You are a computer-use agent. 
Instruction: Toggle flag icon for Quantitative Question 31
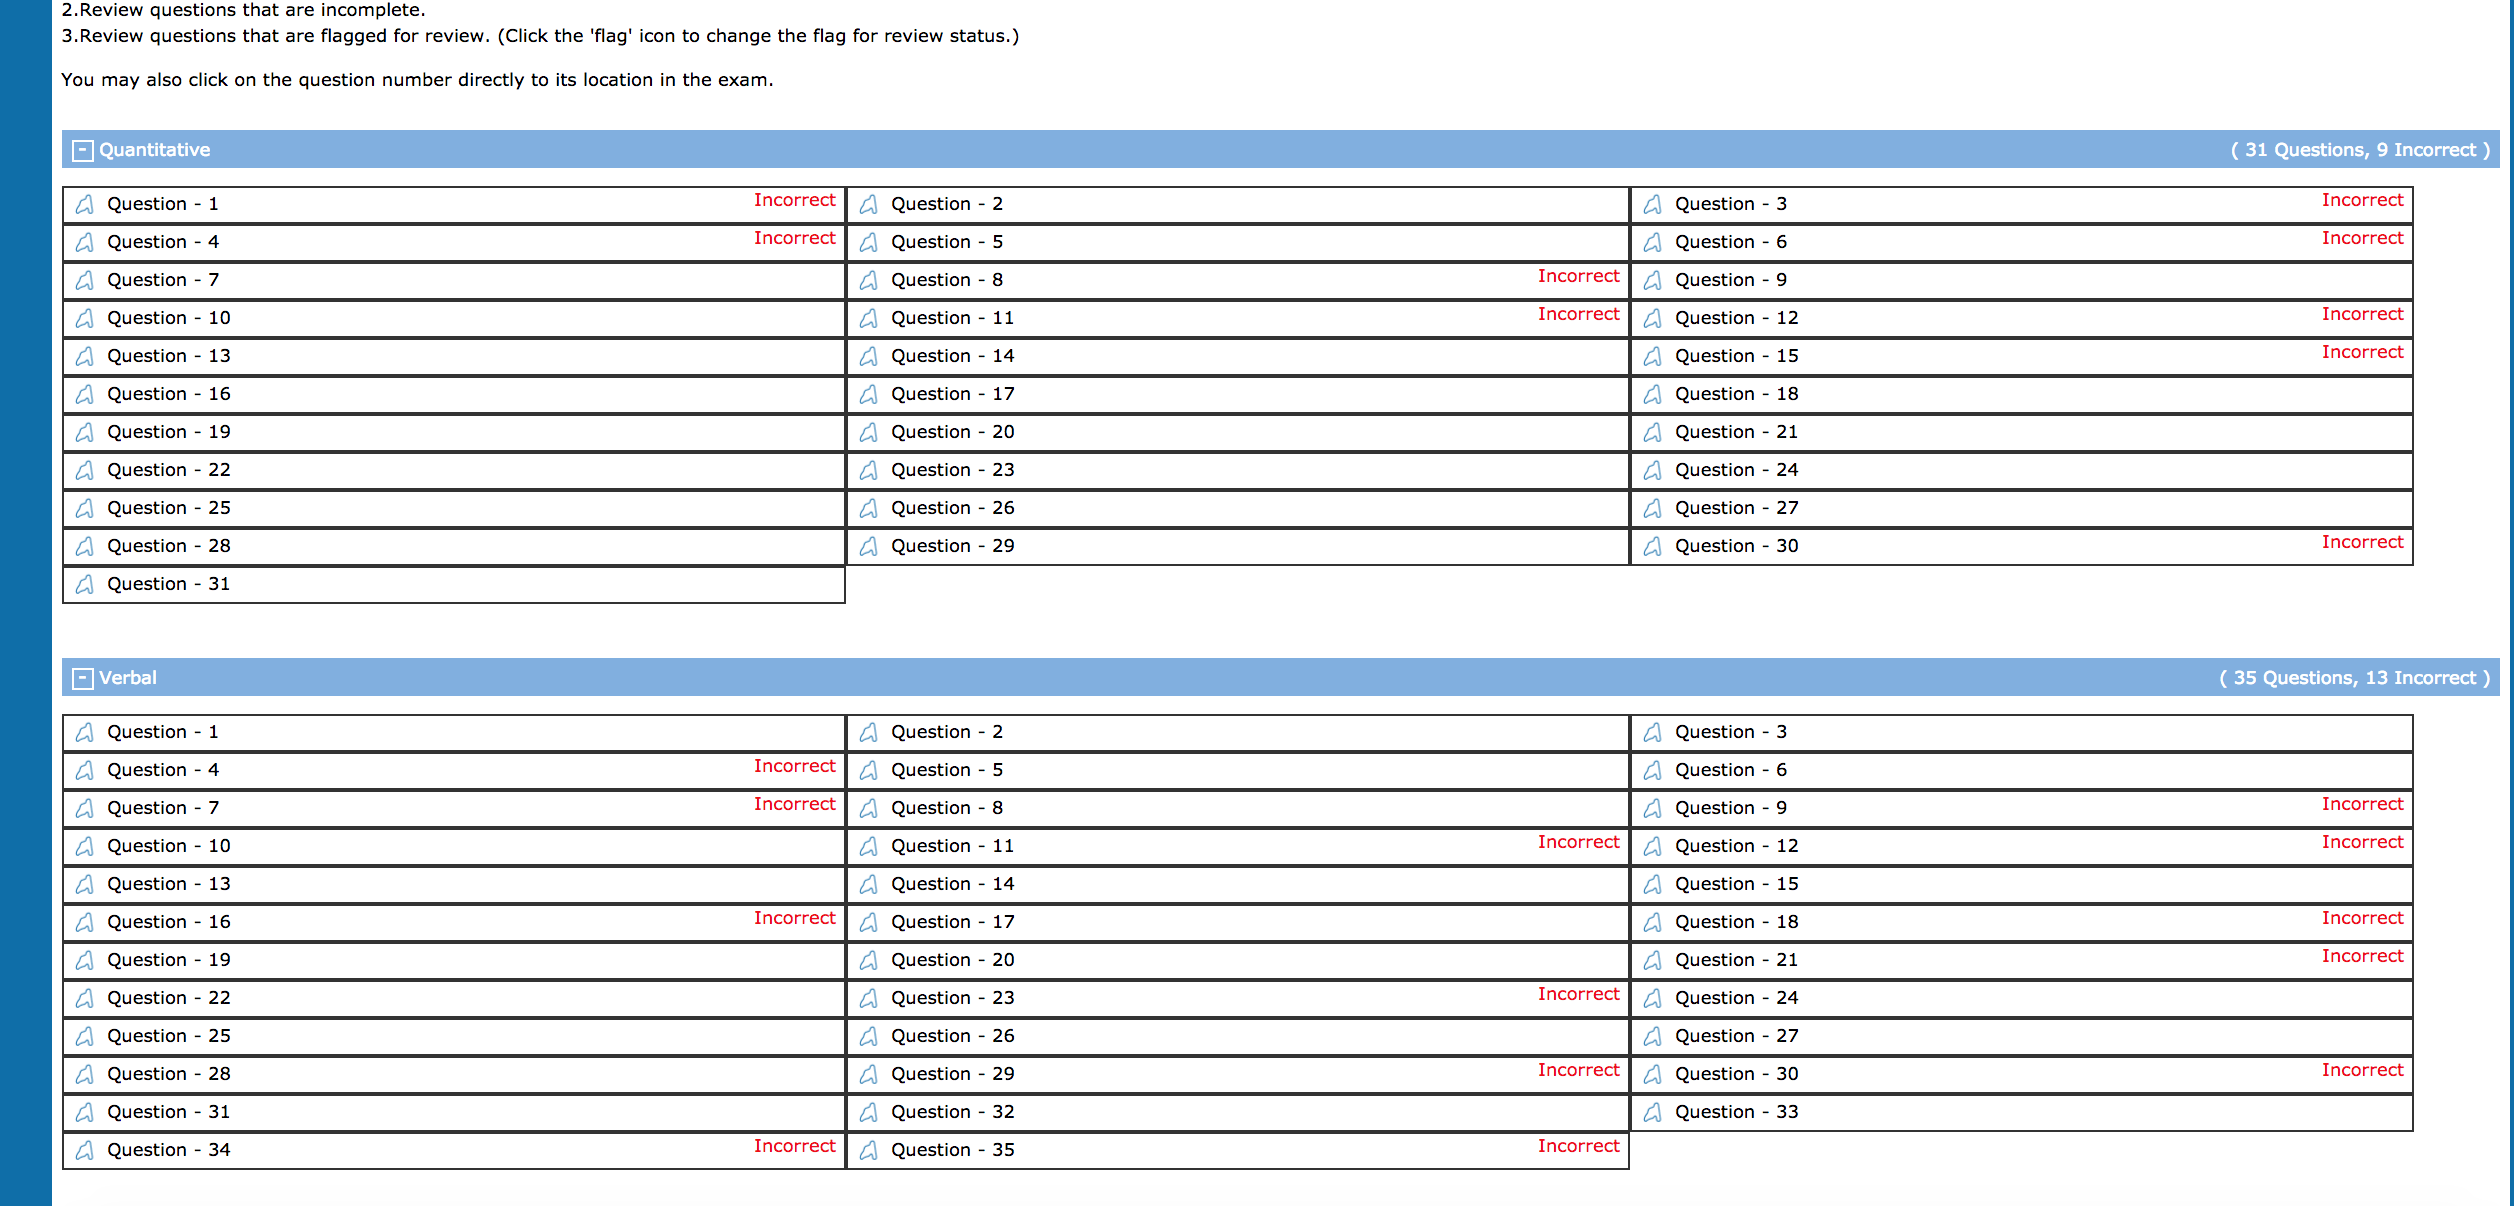coord(85,585)
